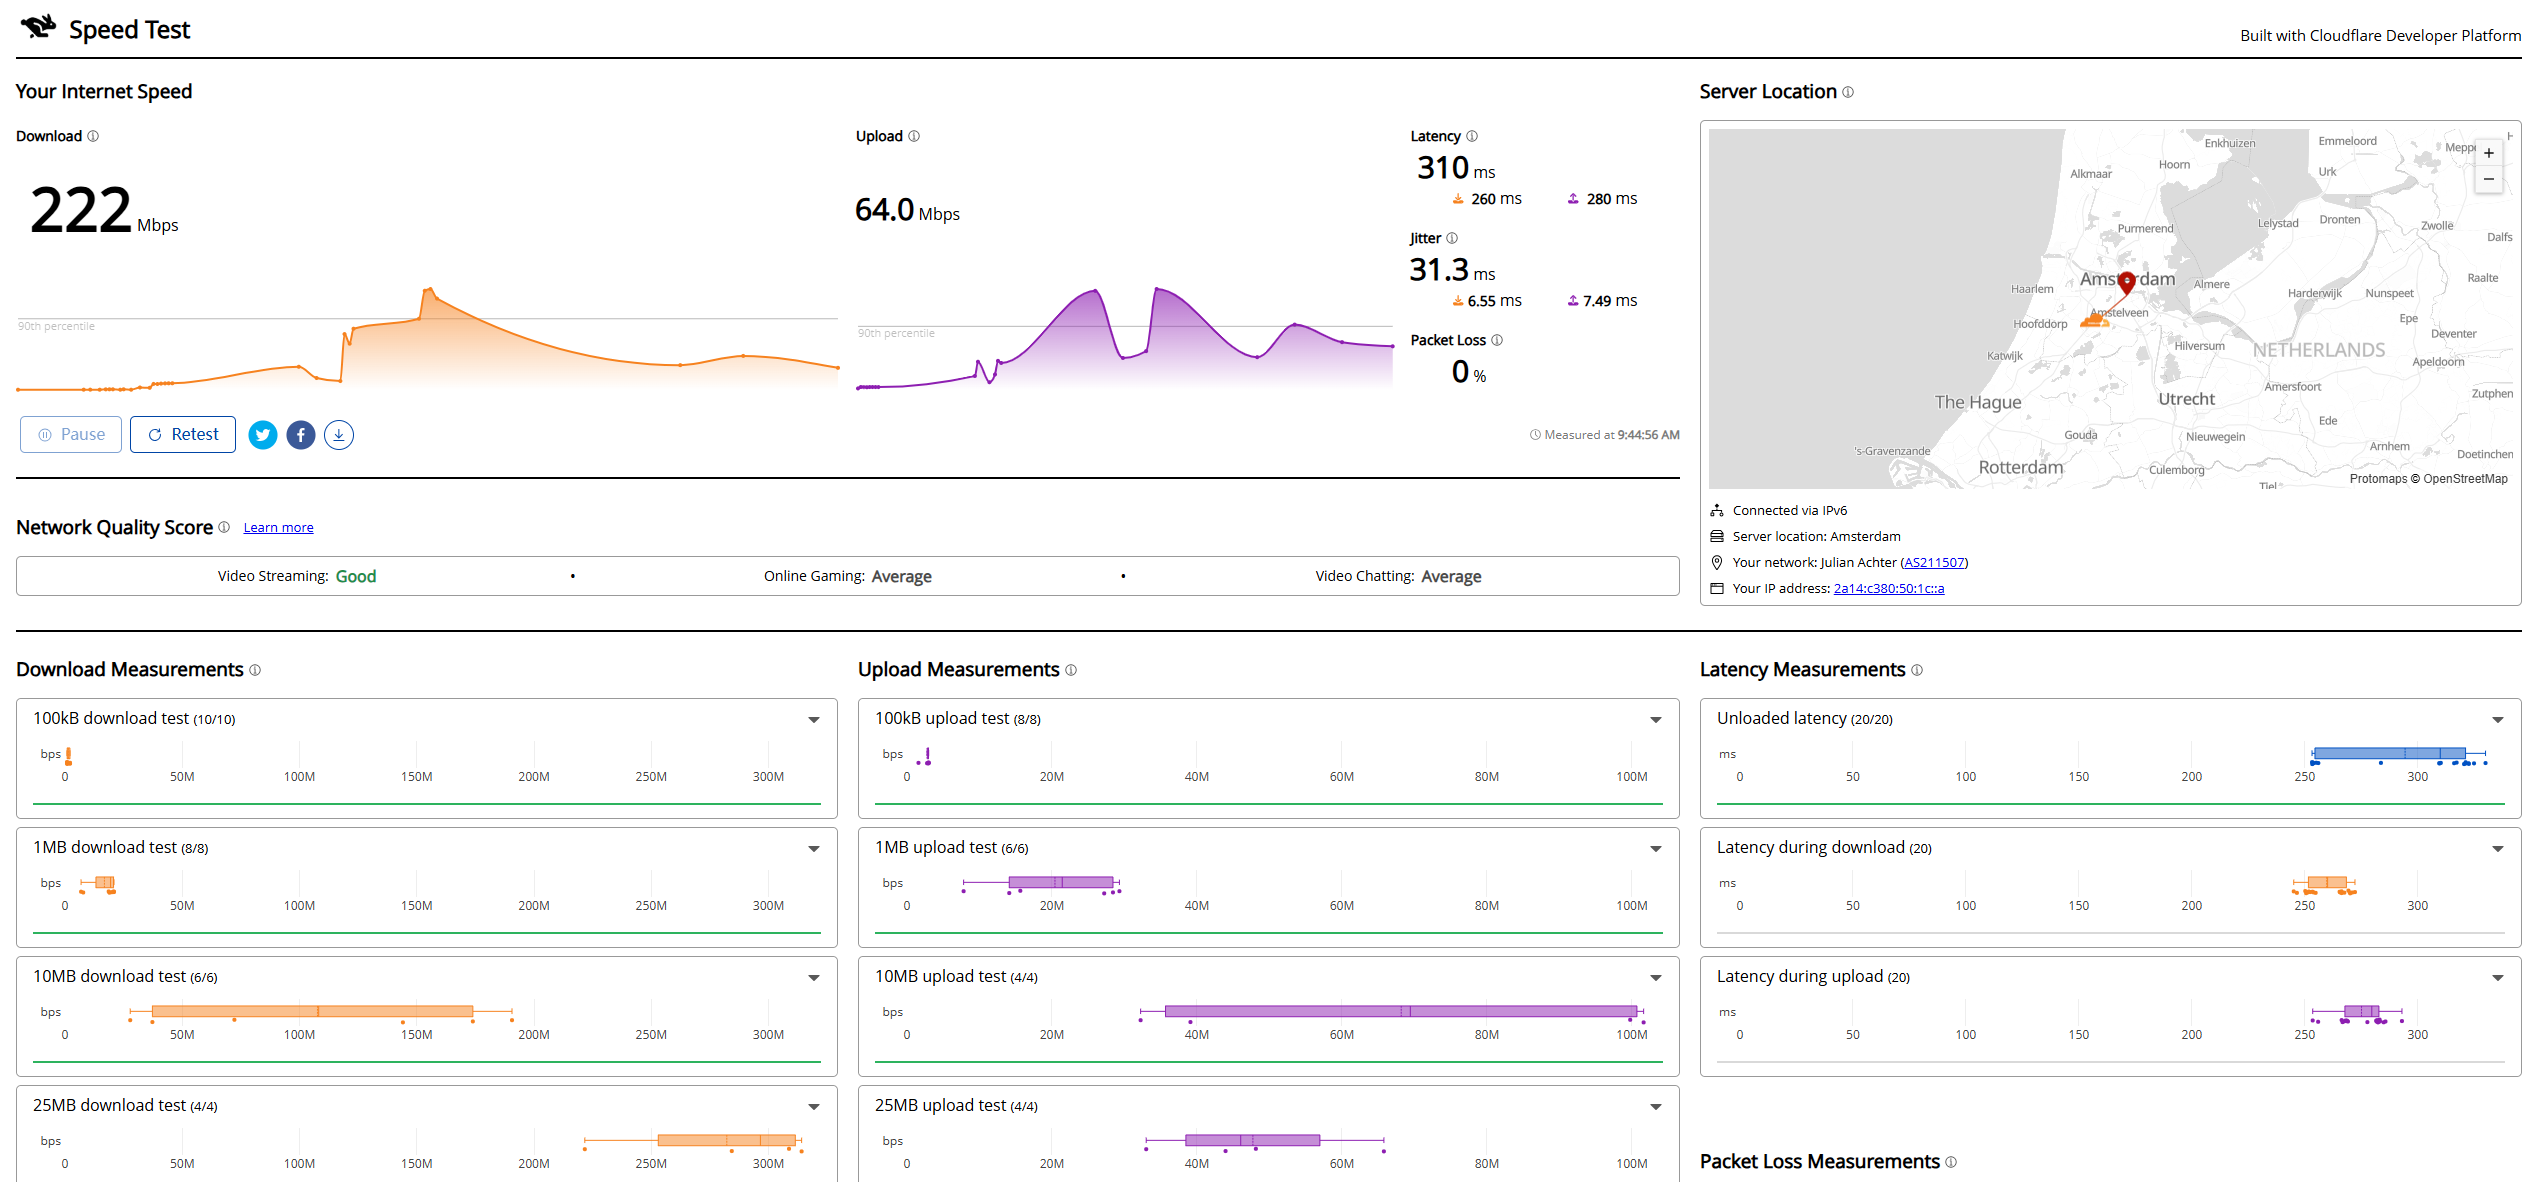Click the red server pin on map
This screenshot has height=1182, width=2535.
(x=2127, y=282)
